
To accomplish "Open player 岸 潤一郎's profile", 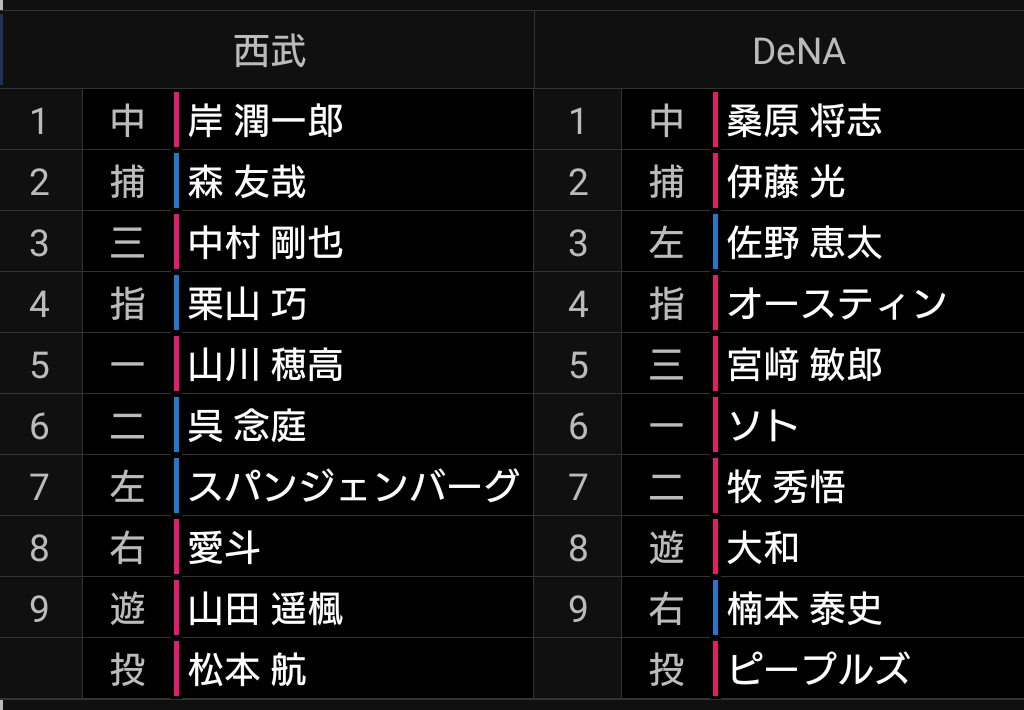I will 266,121.
